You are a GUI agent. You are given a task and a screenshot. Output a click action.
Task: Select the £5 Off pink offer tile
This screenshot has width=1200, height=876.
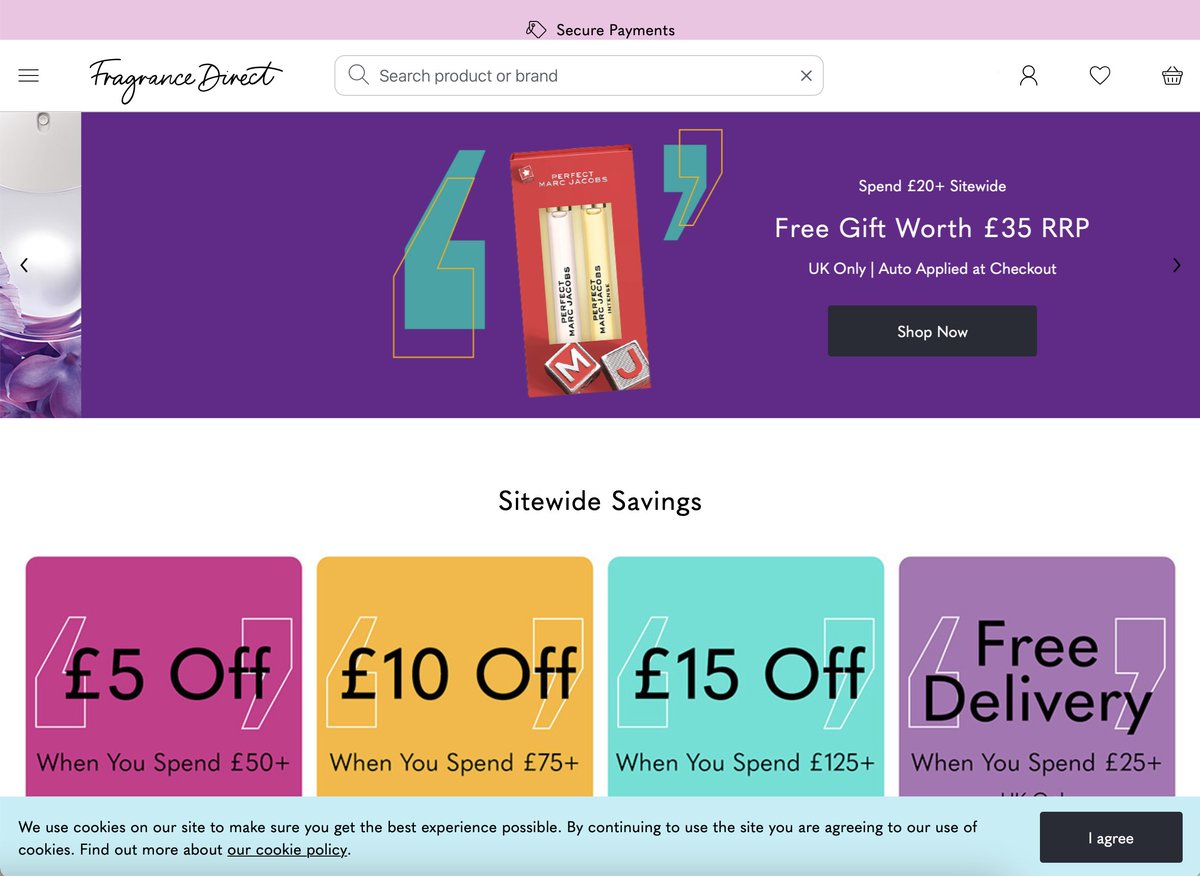(164, 677)
